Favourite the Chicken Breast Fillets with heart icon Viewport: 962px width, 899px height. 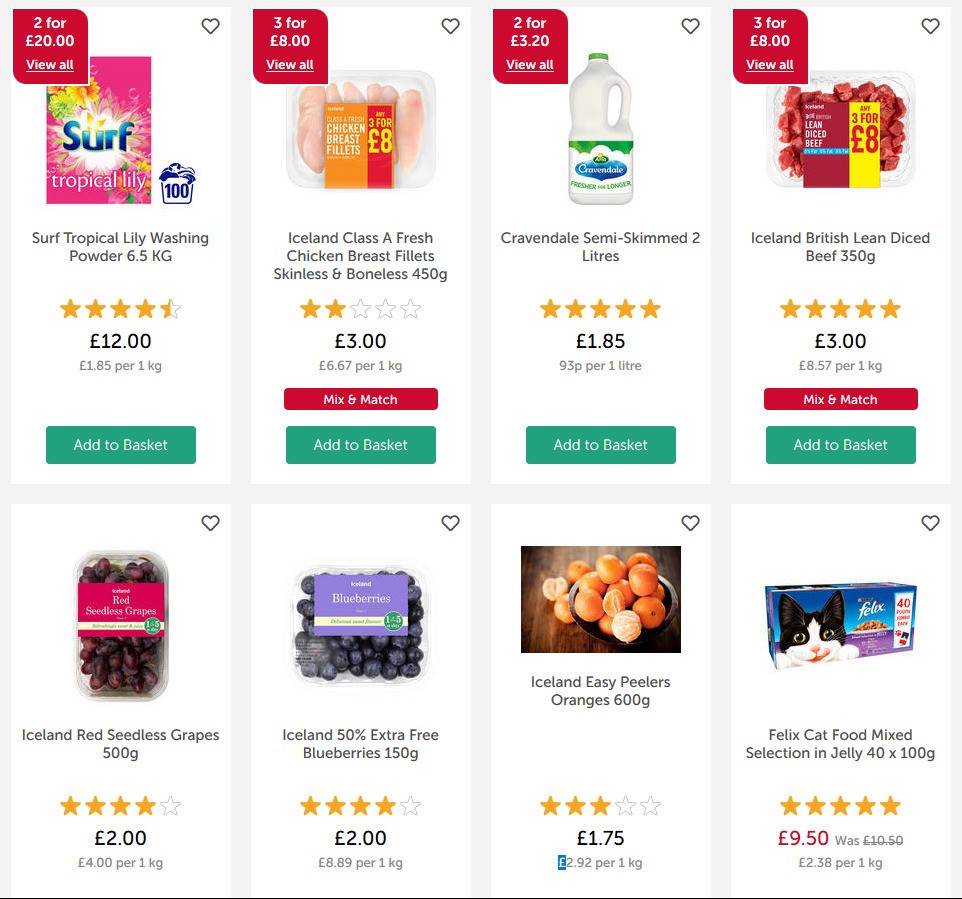(450, 26)
